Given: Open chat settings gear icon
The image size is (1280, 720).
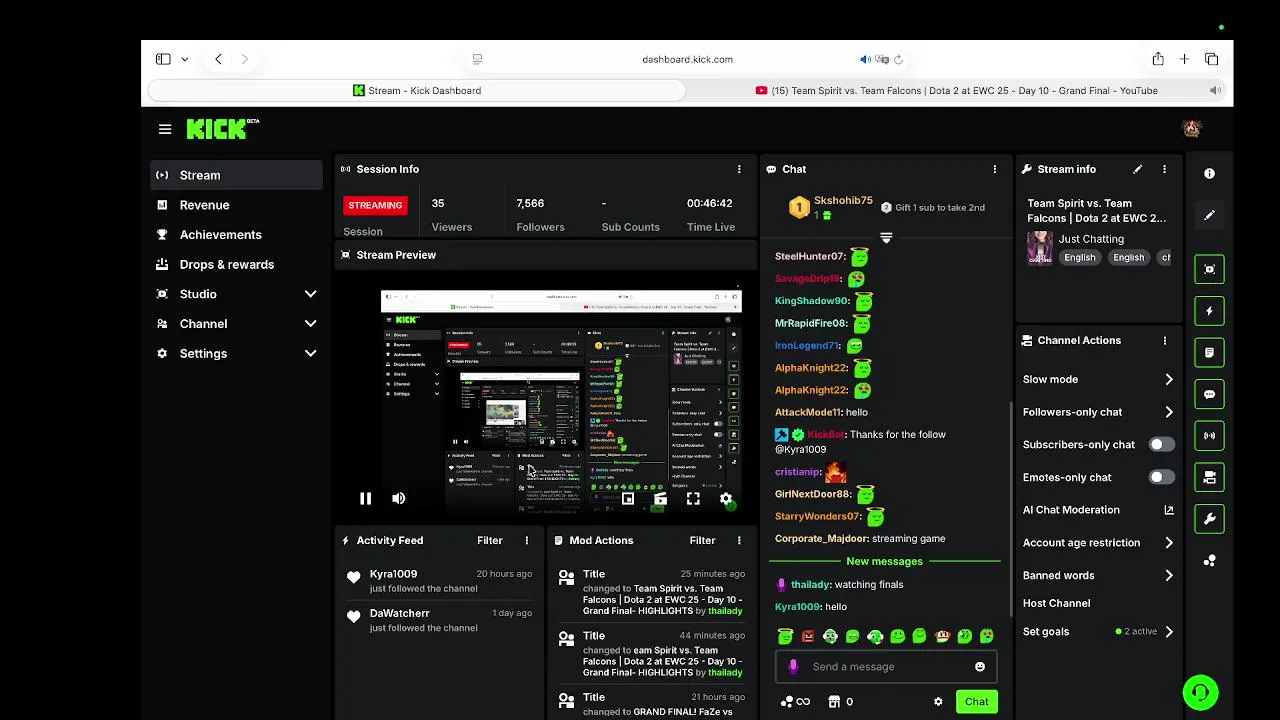Looking at the screenshot, I should 938,702.
